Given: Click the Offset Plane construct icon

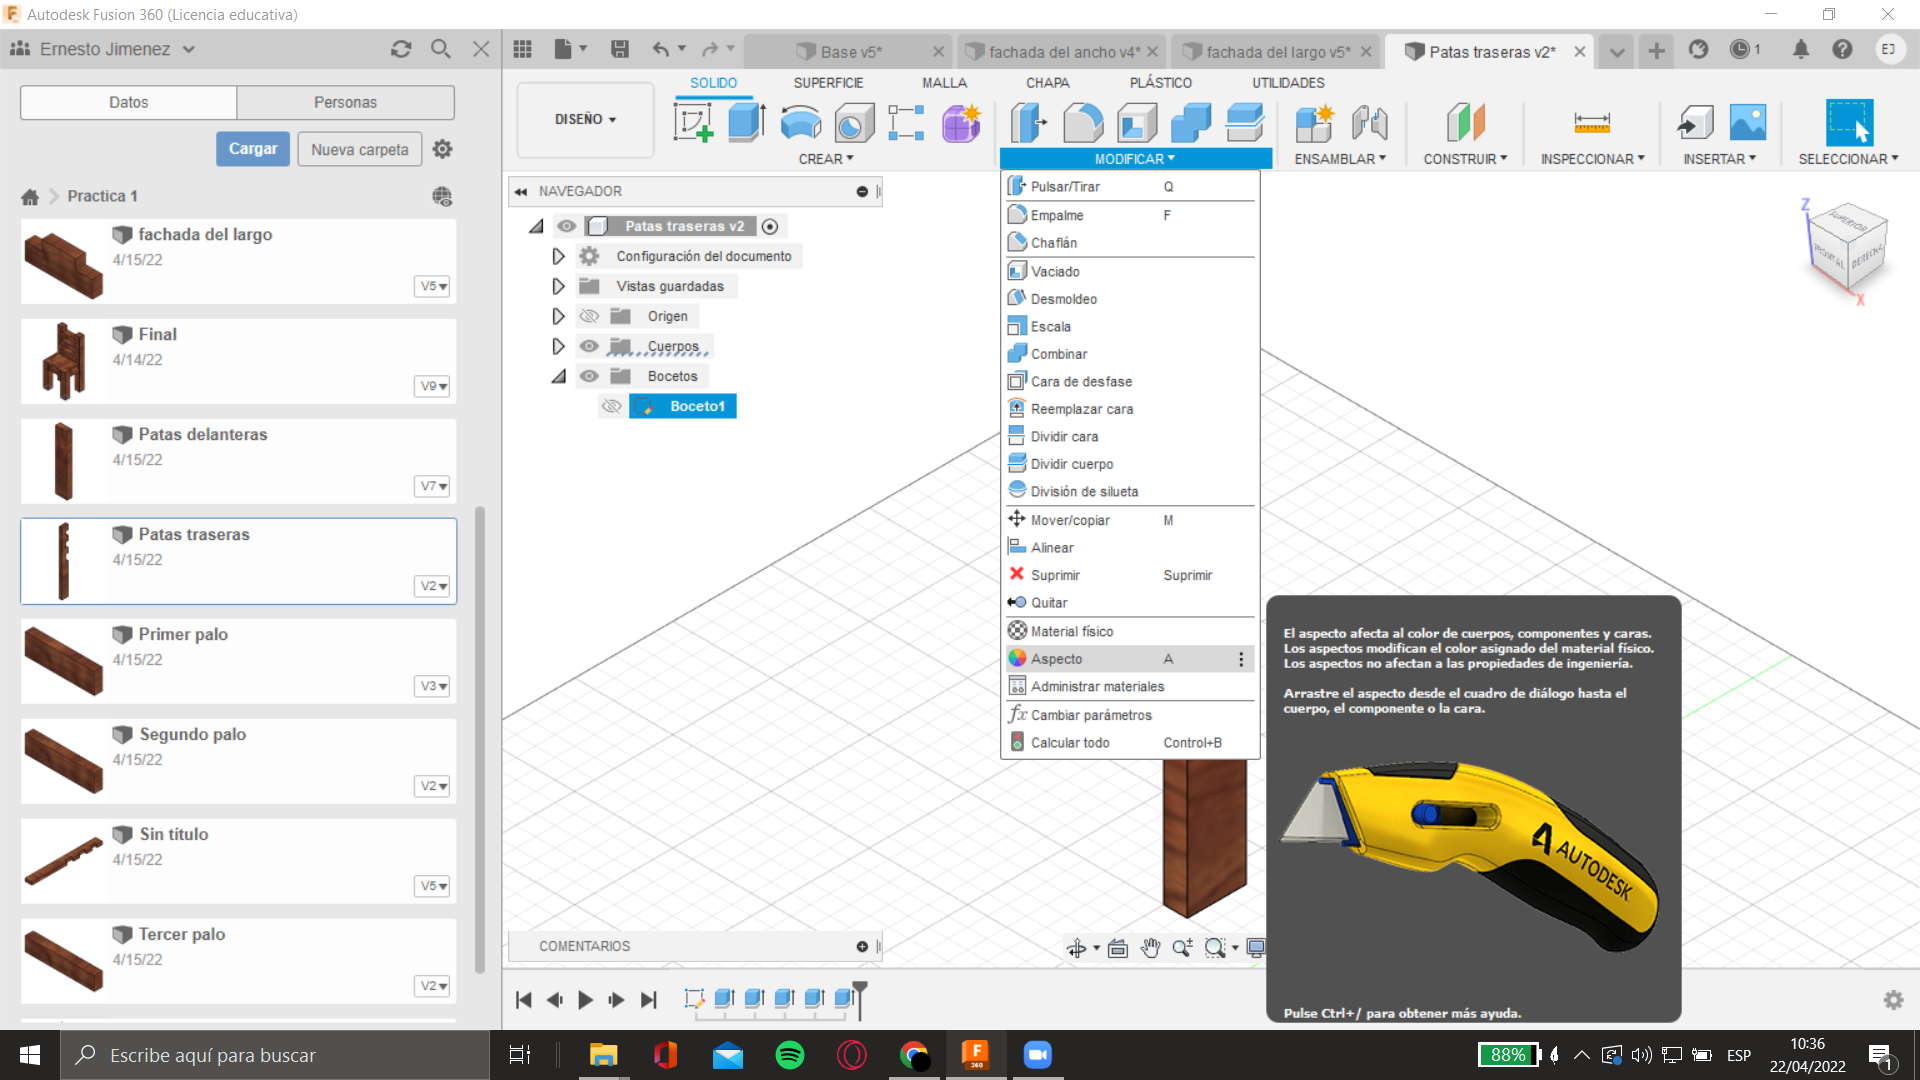Looking at the screenshot, I should click(x=1465, y=123).
